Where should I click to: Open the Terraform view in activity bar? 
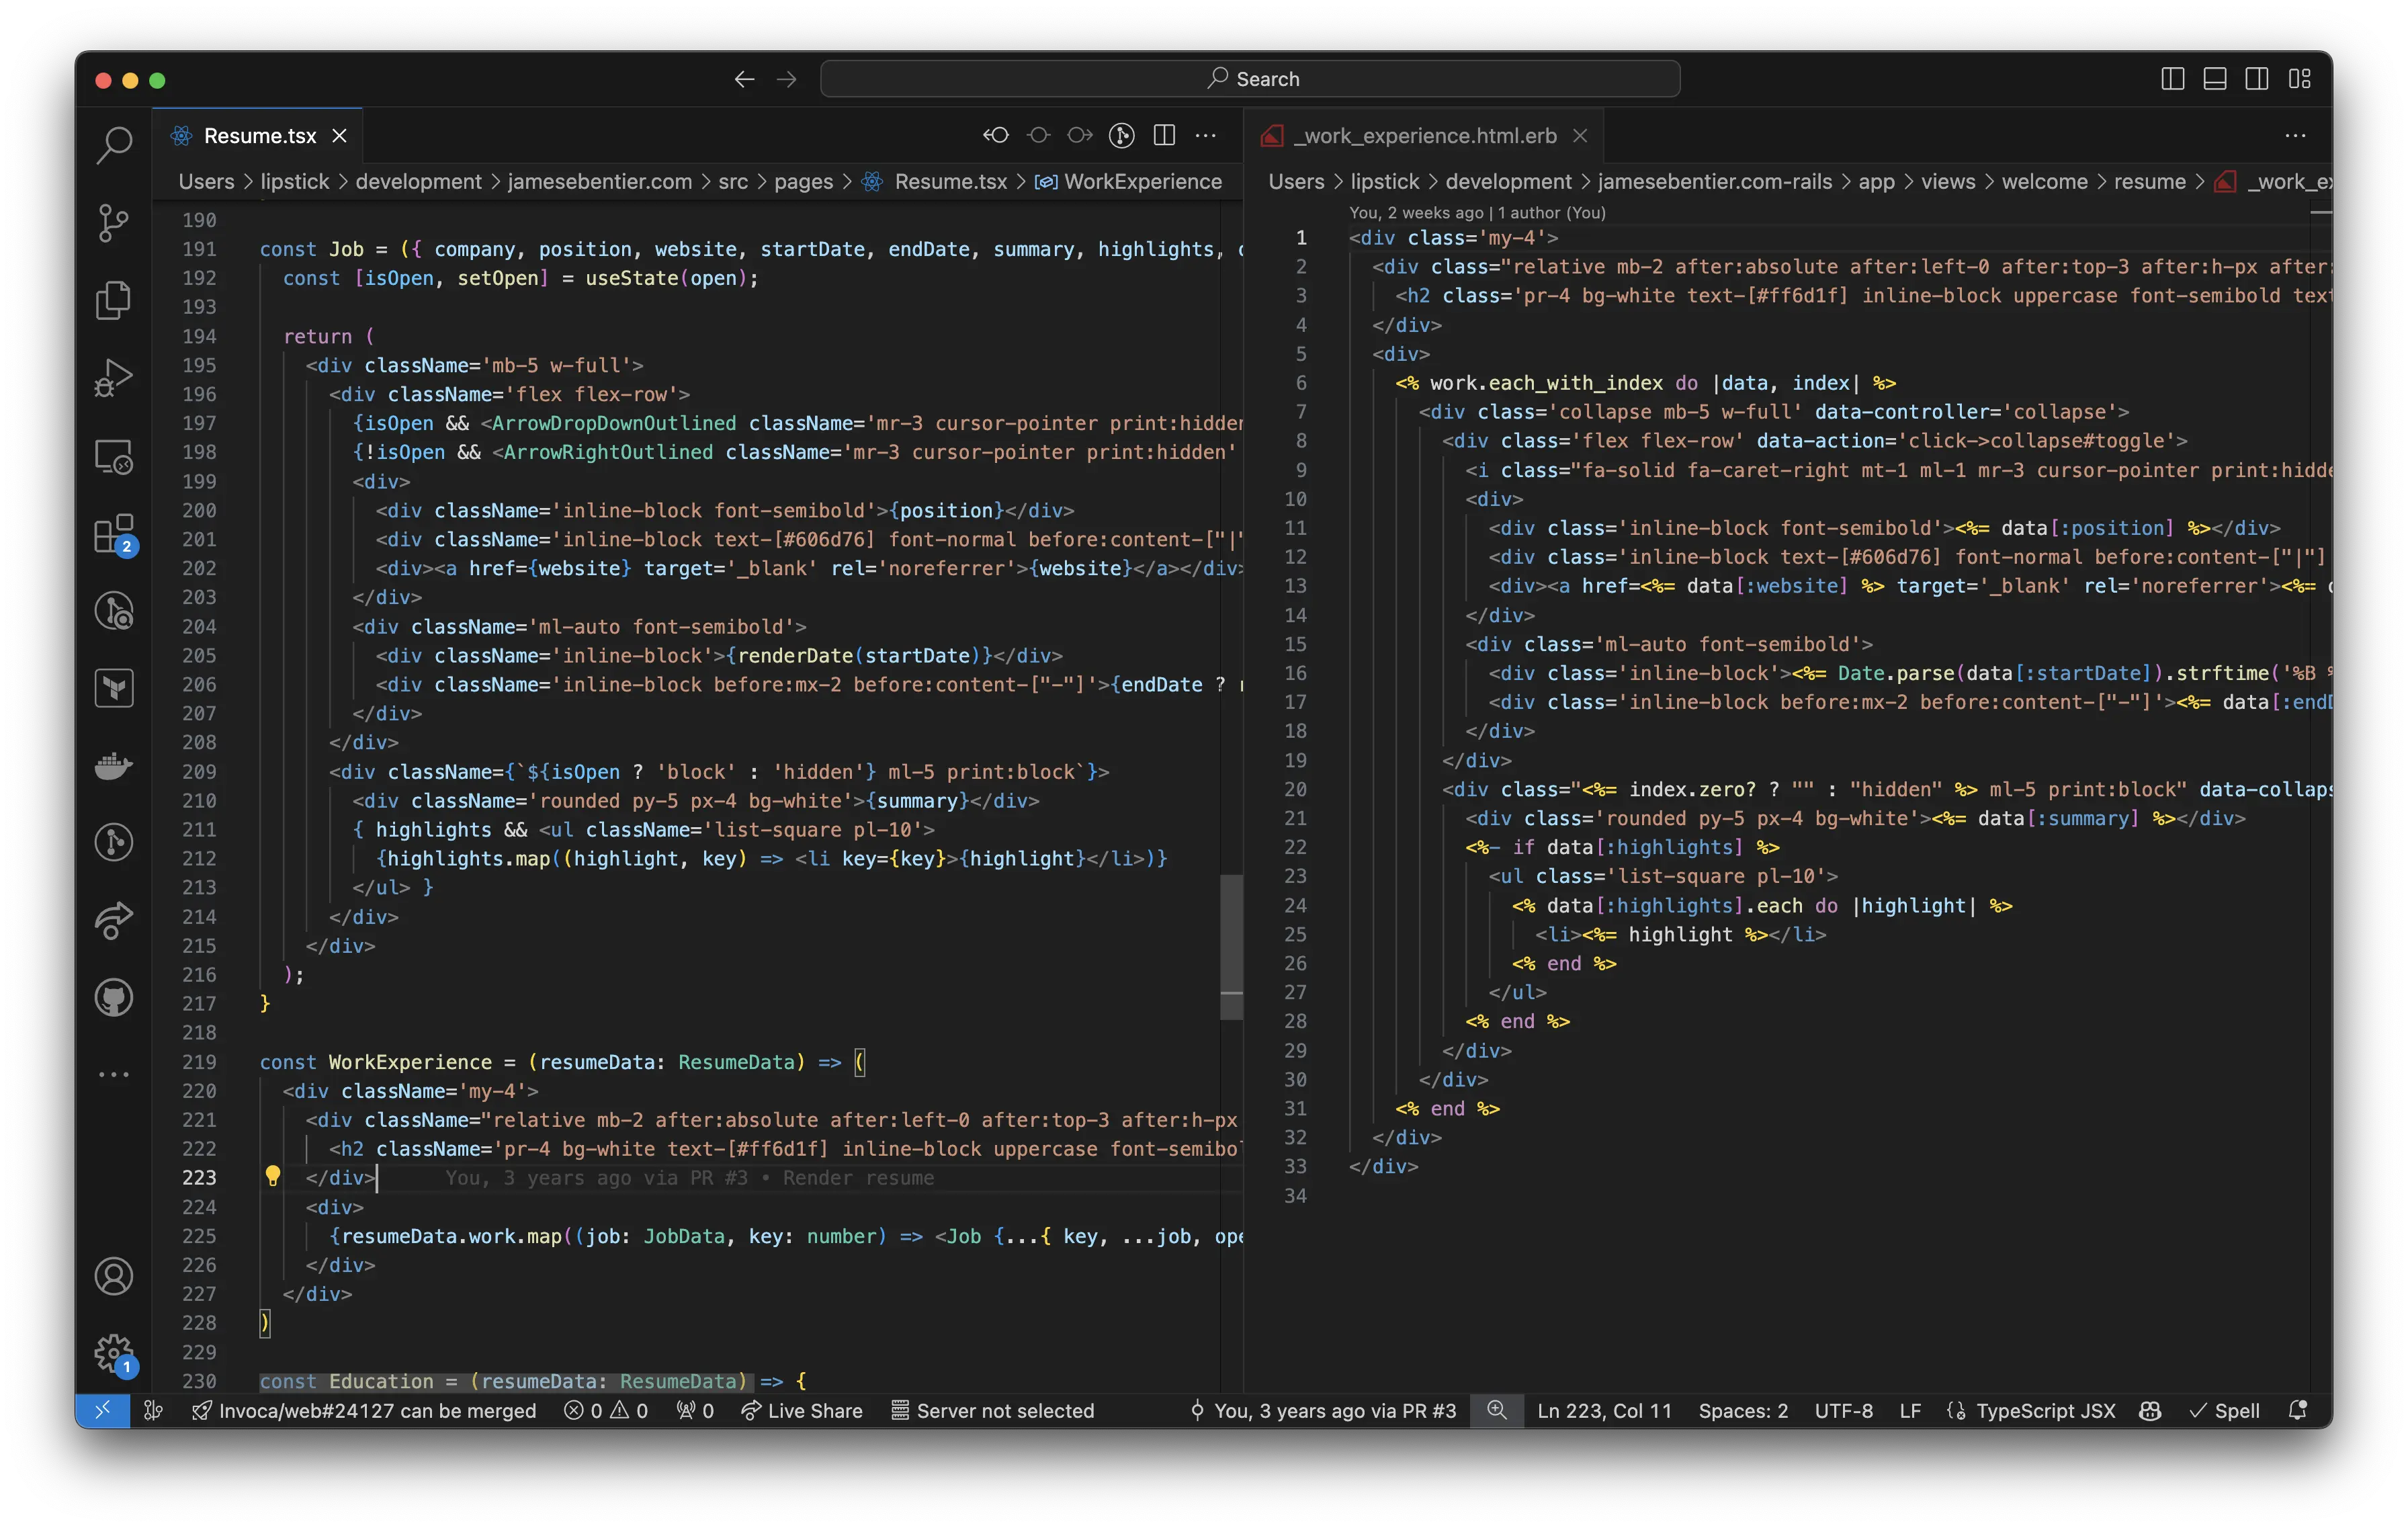(x=114, y=688)
